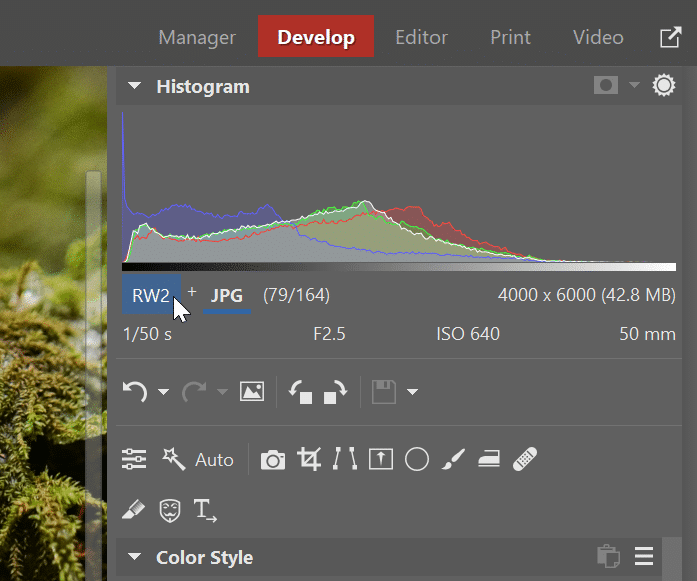Image resolution: width=697 pixels, height=581 pixels.
Task: Click the image count (79/164)
Action: coord(296,295)
